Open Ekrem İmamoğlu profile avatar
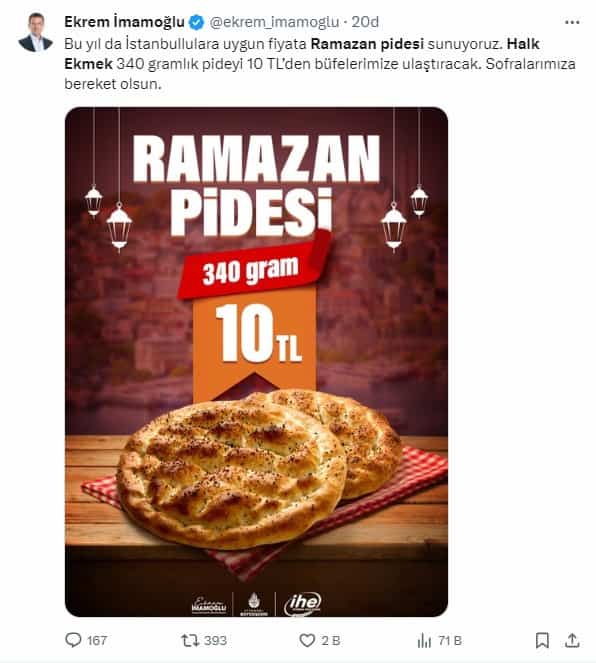Viewport: 596px width, 663px height. 36,33
